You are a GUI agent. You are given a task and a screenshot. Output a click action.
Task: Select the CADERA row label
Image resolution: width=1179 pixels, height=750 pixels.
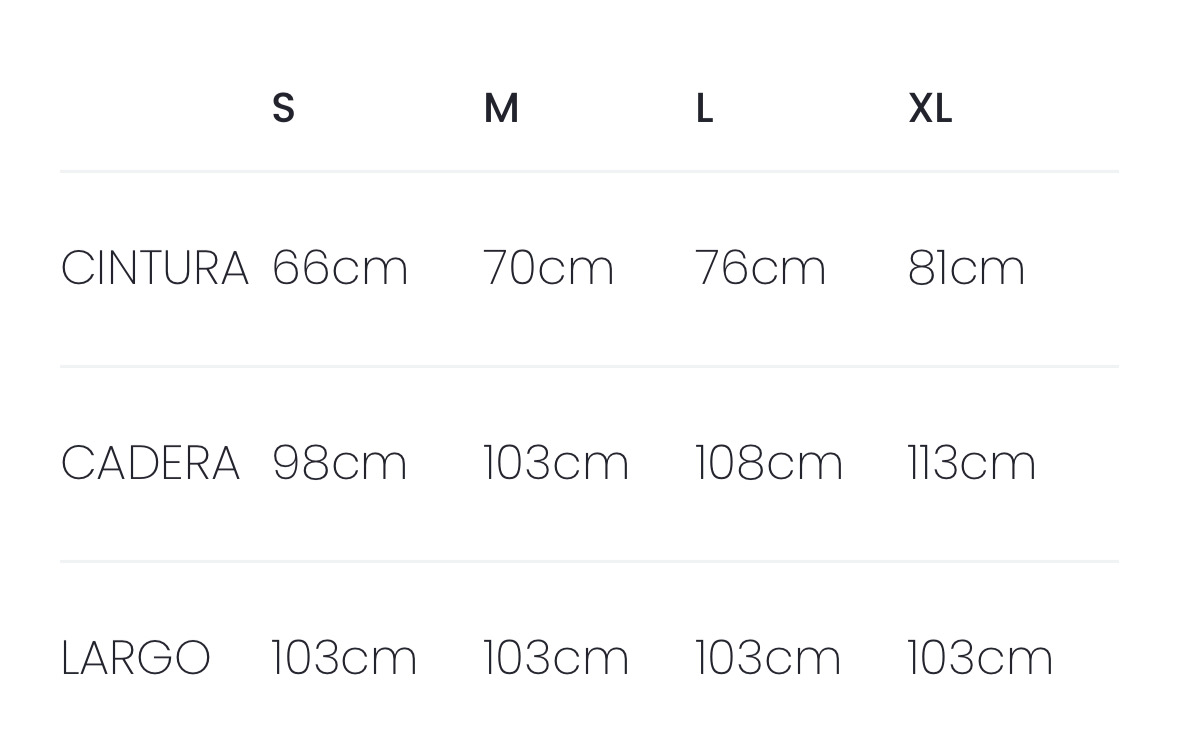tap(150, 463)
